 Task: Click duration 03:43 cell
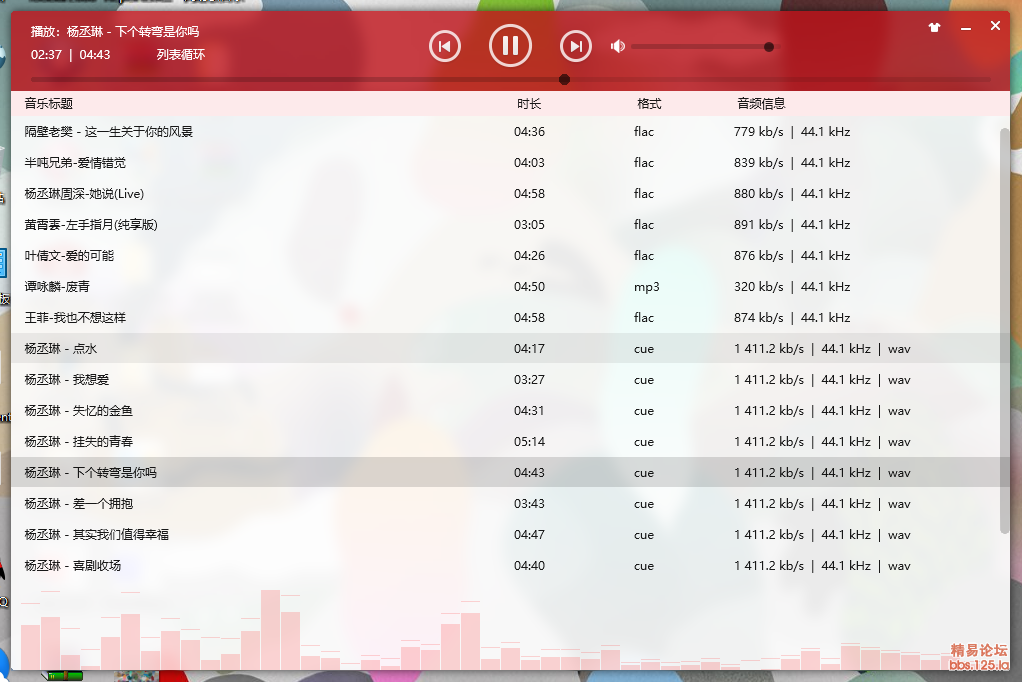pos(529,503)
